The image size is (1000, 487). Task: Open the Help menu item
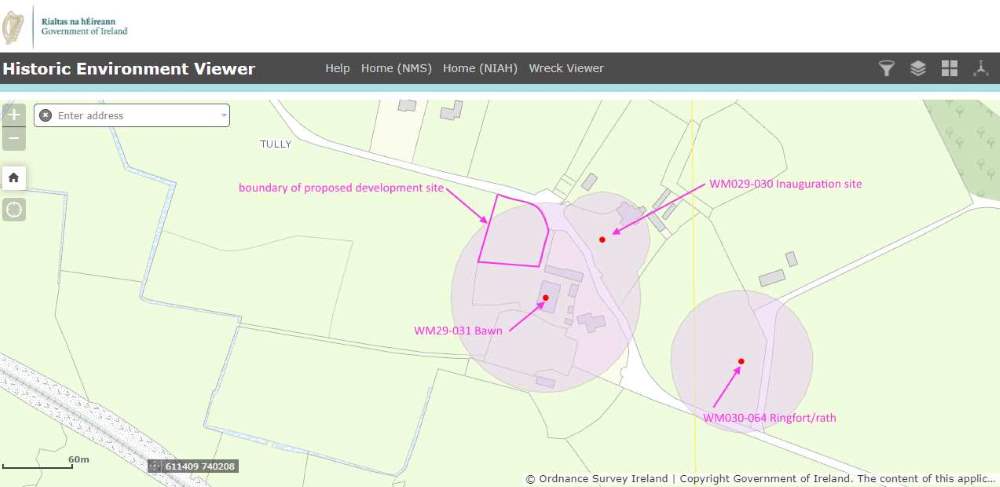pyautogui.click(x=338, y=68)
